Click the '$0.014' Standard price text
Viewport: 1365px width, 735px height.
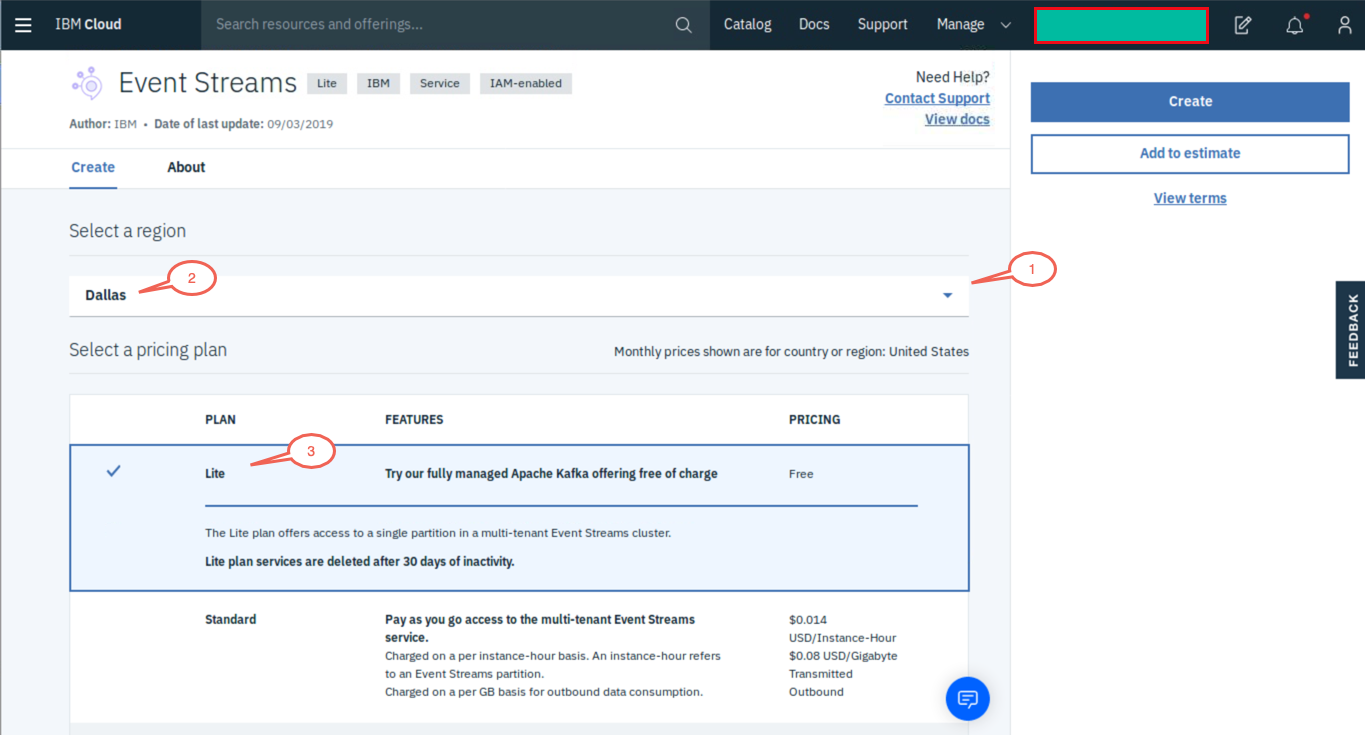click(x=808, y=620)
